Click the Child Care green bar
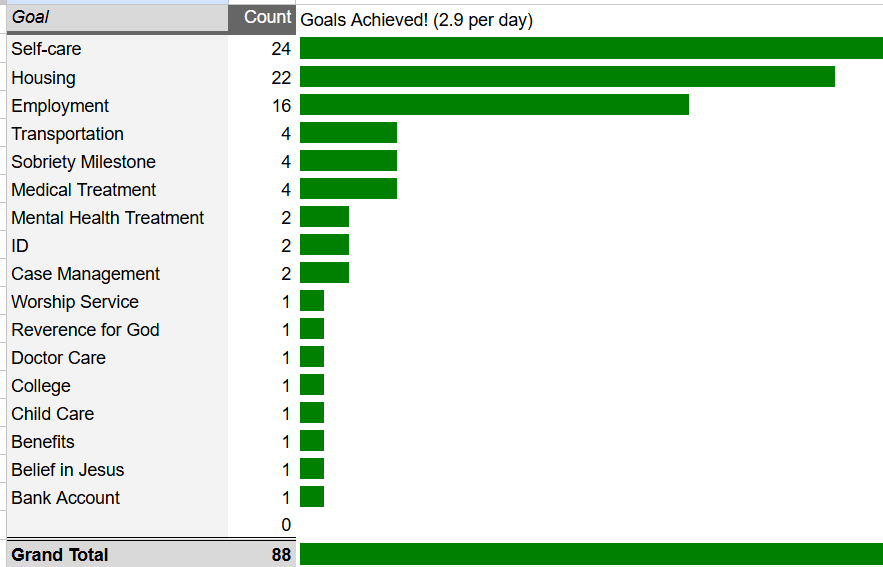This screenshot has height=567, width=883. 312,413
